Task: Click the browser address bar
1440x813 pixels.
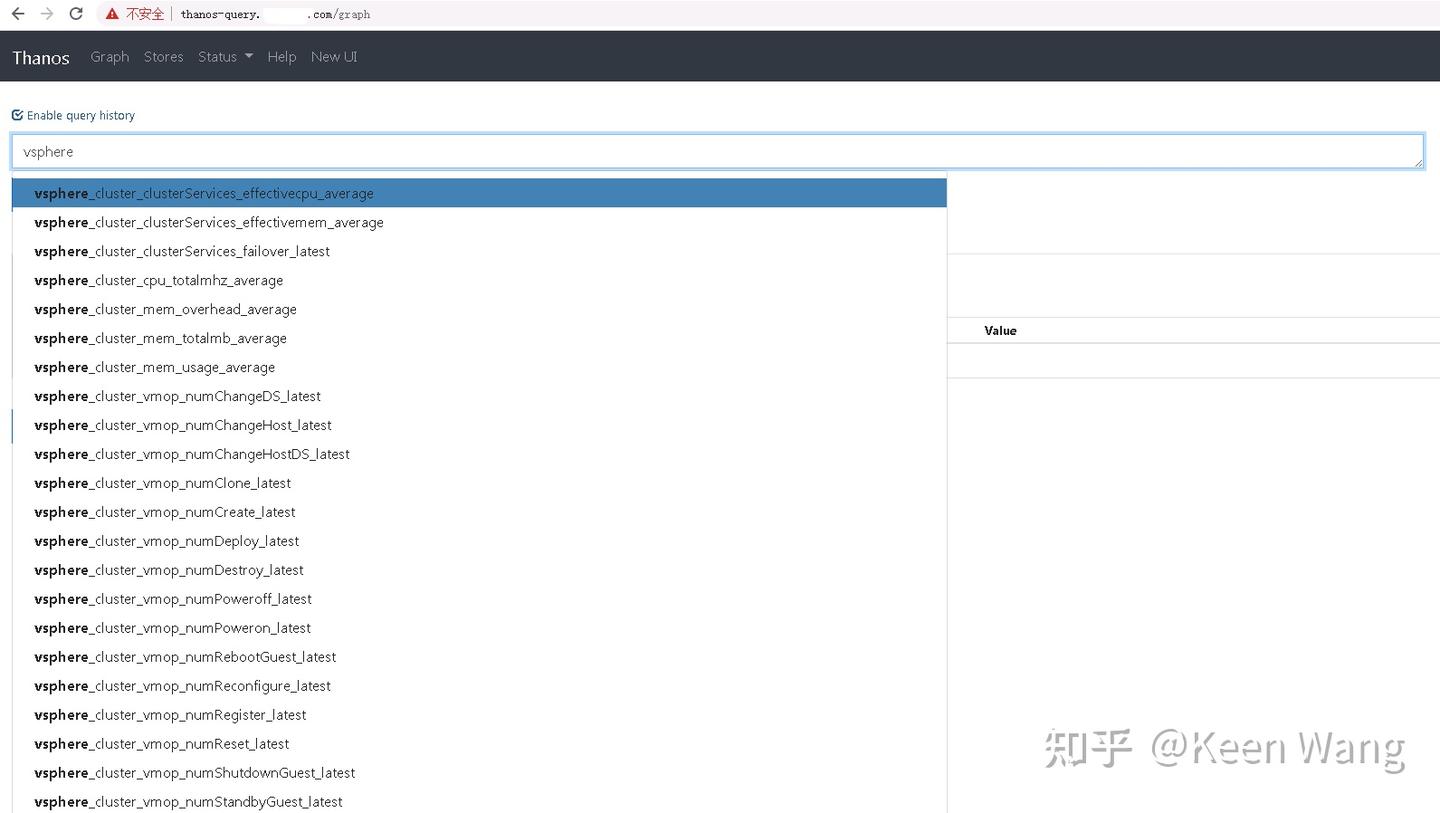Action: [x=300, y=14]
